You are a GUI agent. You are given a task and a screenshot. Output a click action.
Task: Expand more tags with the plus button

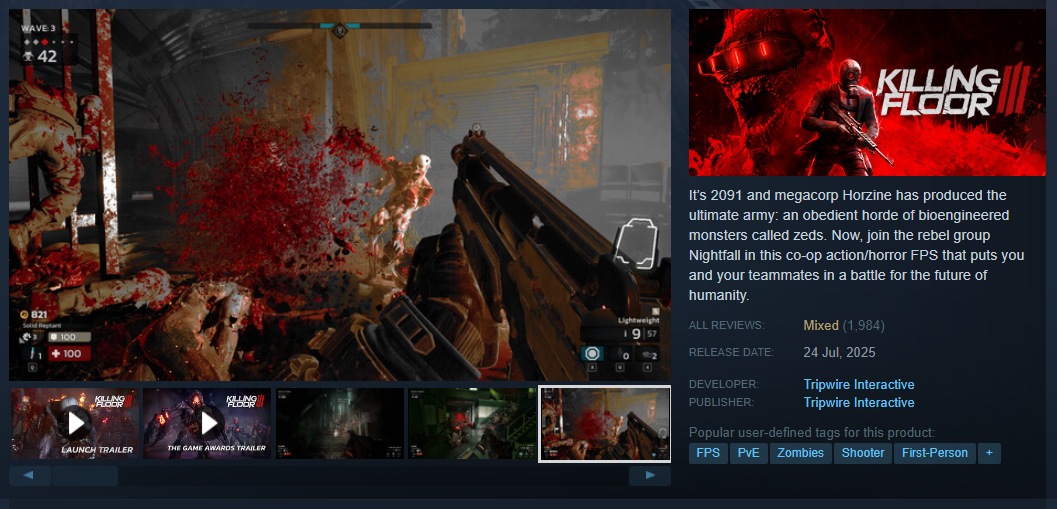pos(989,453)
